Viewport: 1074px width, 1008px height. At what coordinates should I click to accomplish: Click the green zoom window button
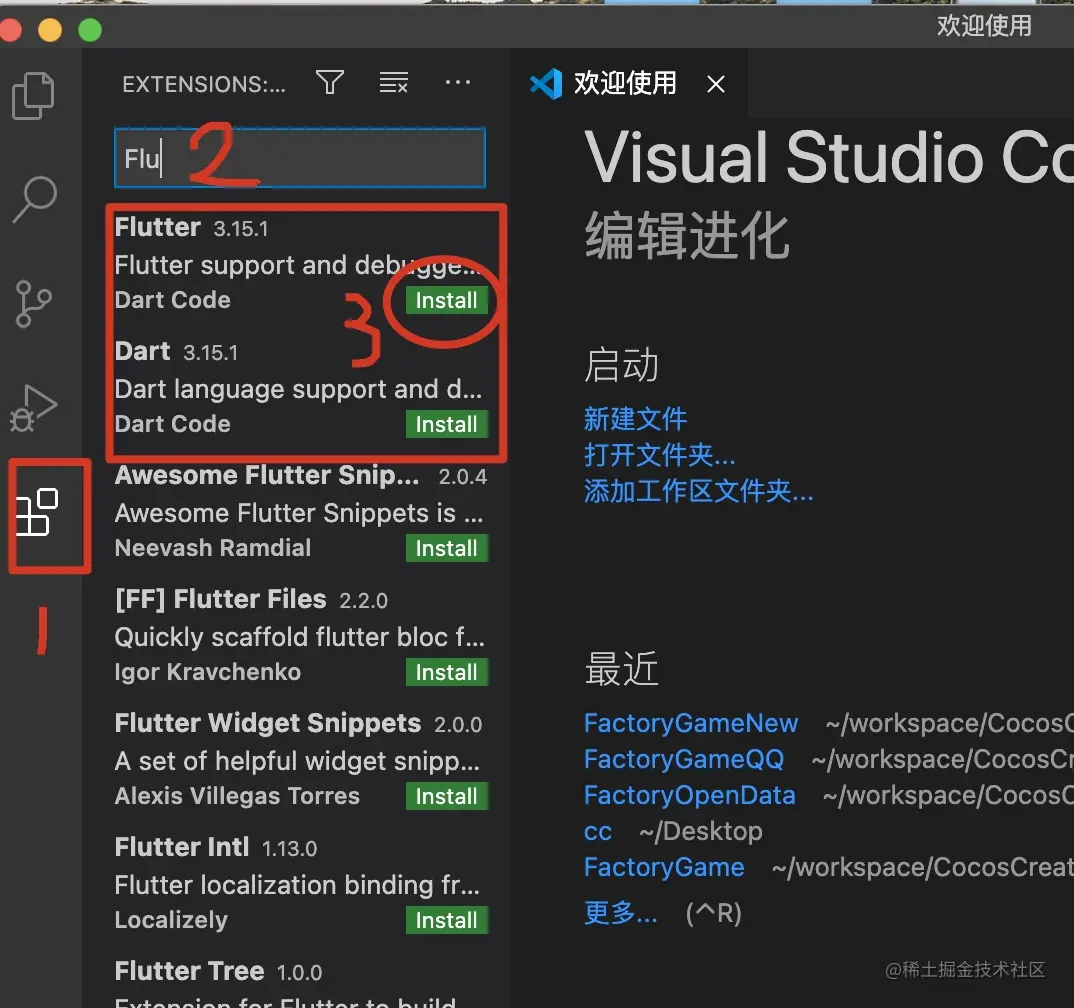coord(90,30)
